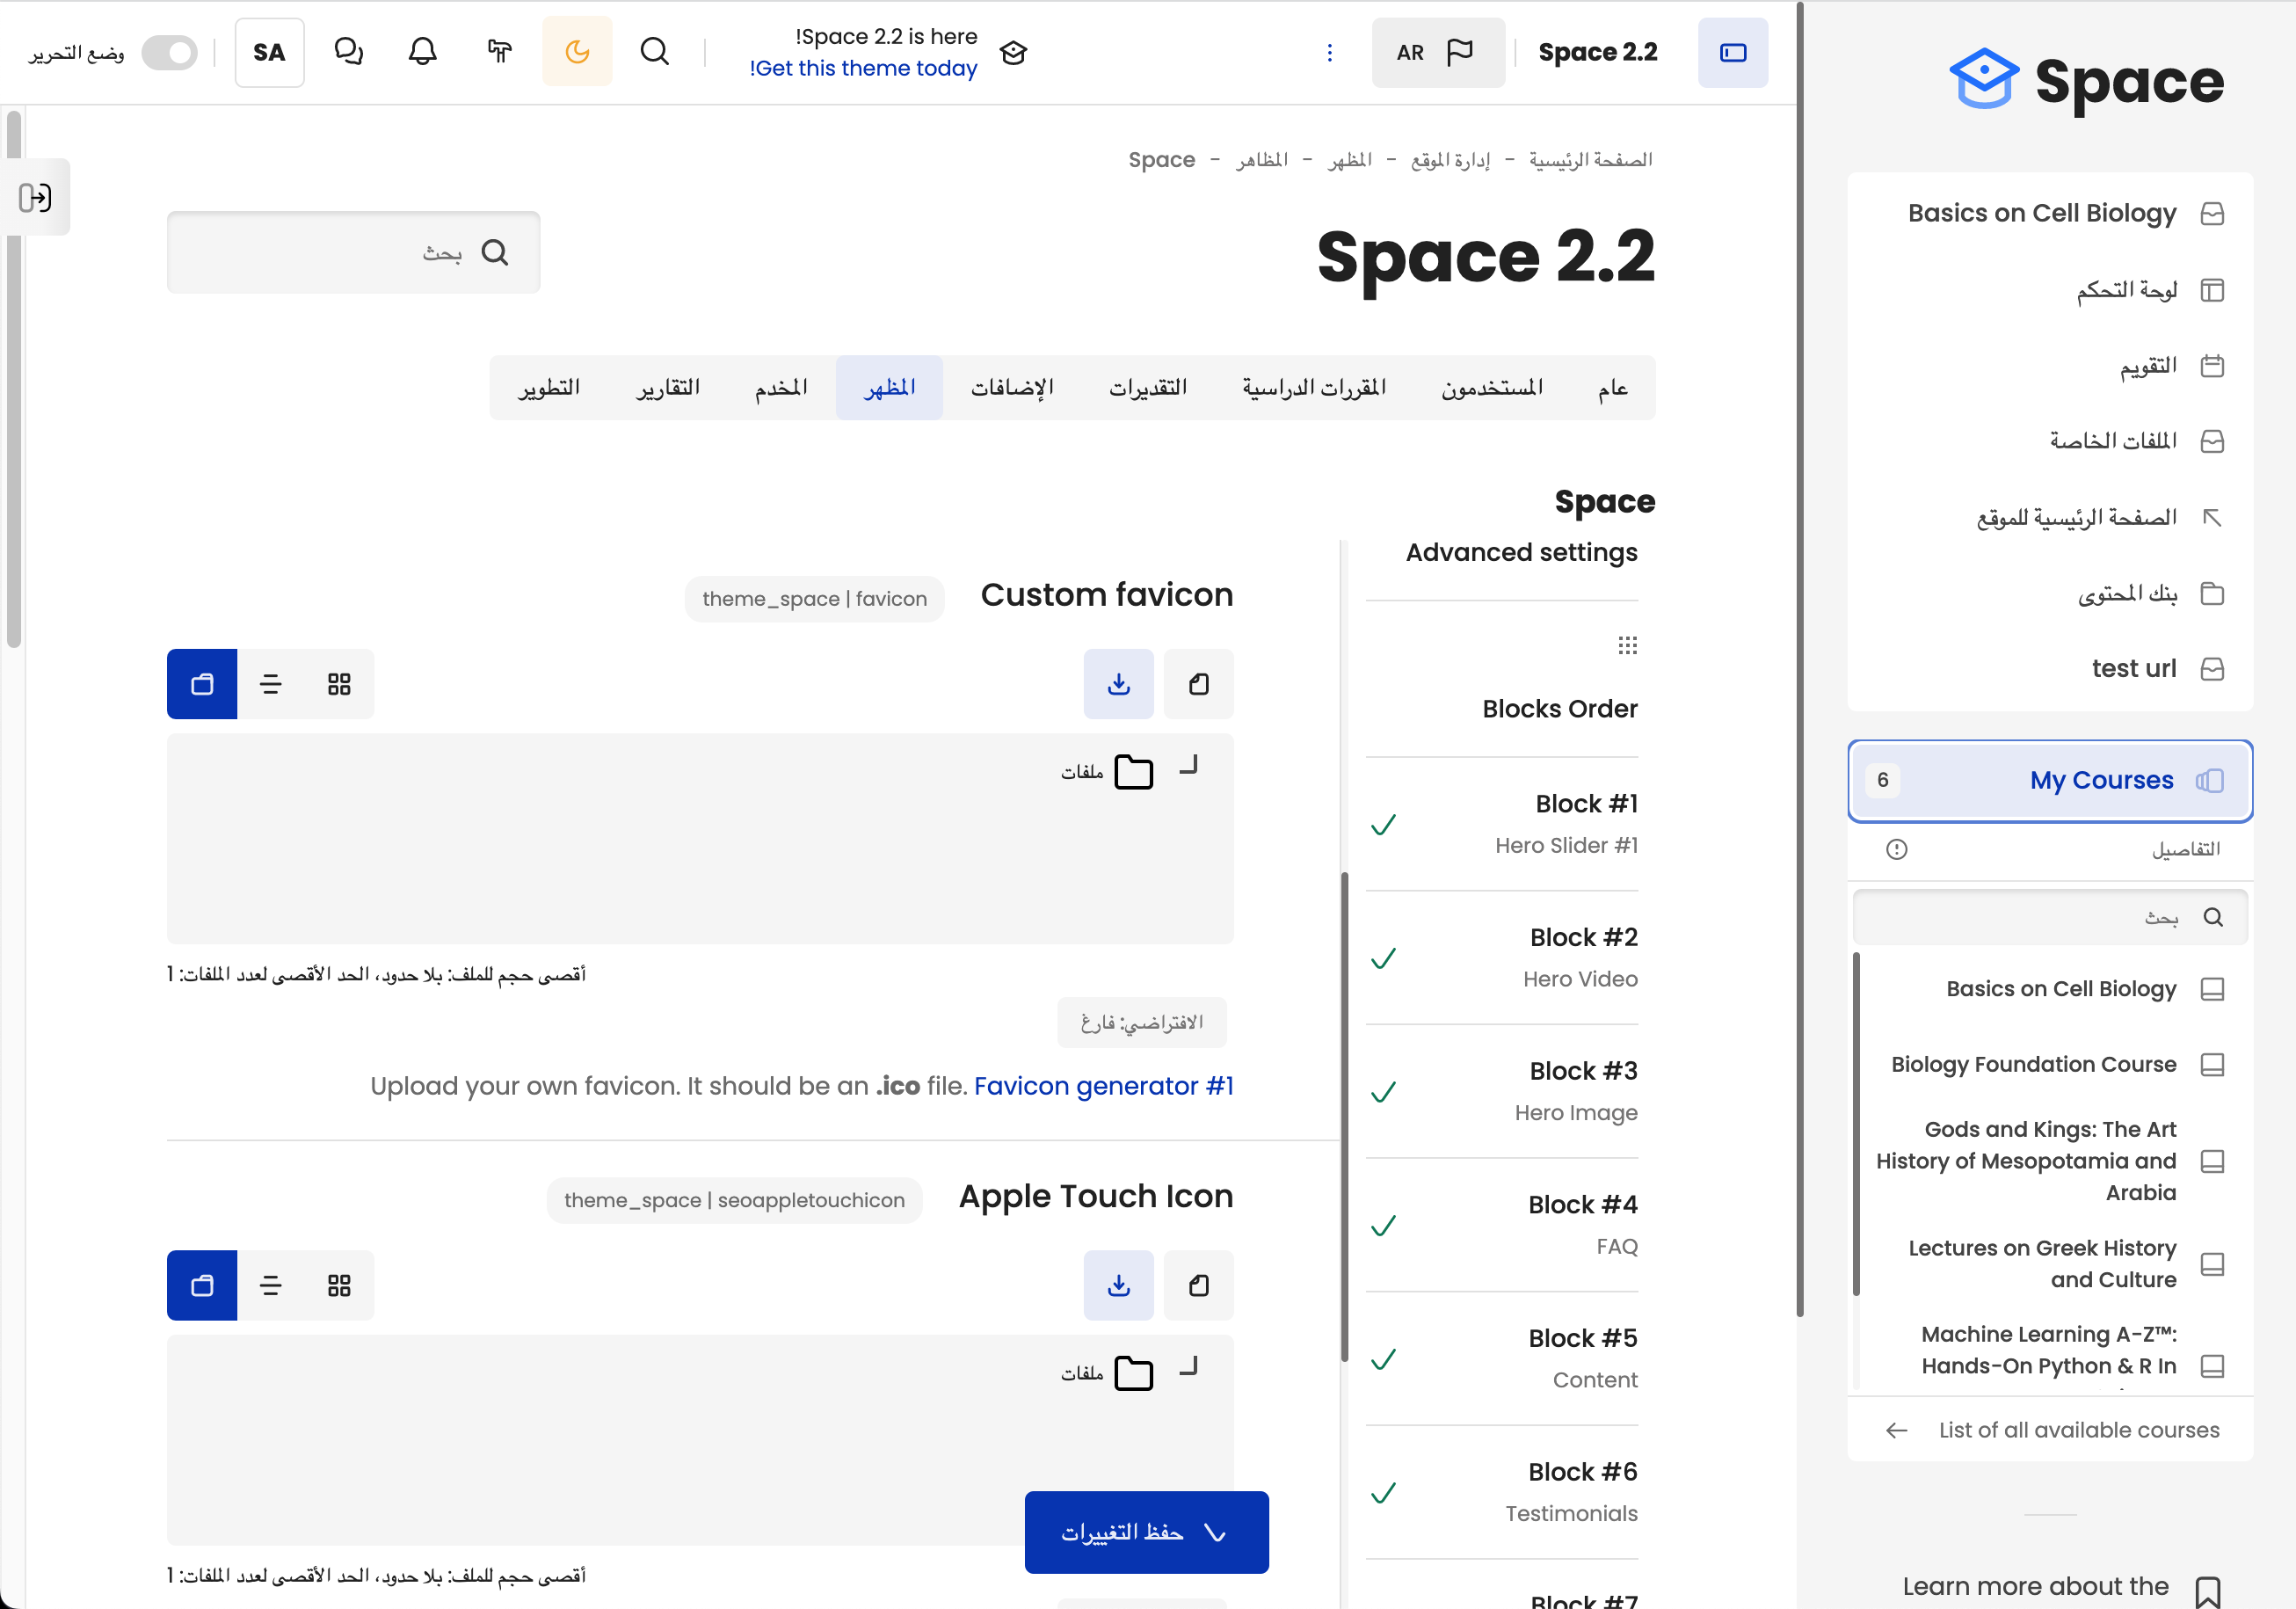Image resolution: width=2296 pixels, height=1609 pixels.
Task: Click the حفظ التغييرات save button
Action: pyautogui.click(x=1146, y=1532)
